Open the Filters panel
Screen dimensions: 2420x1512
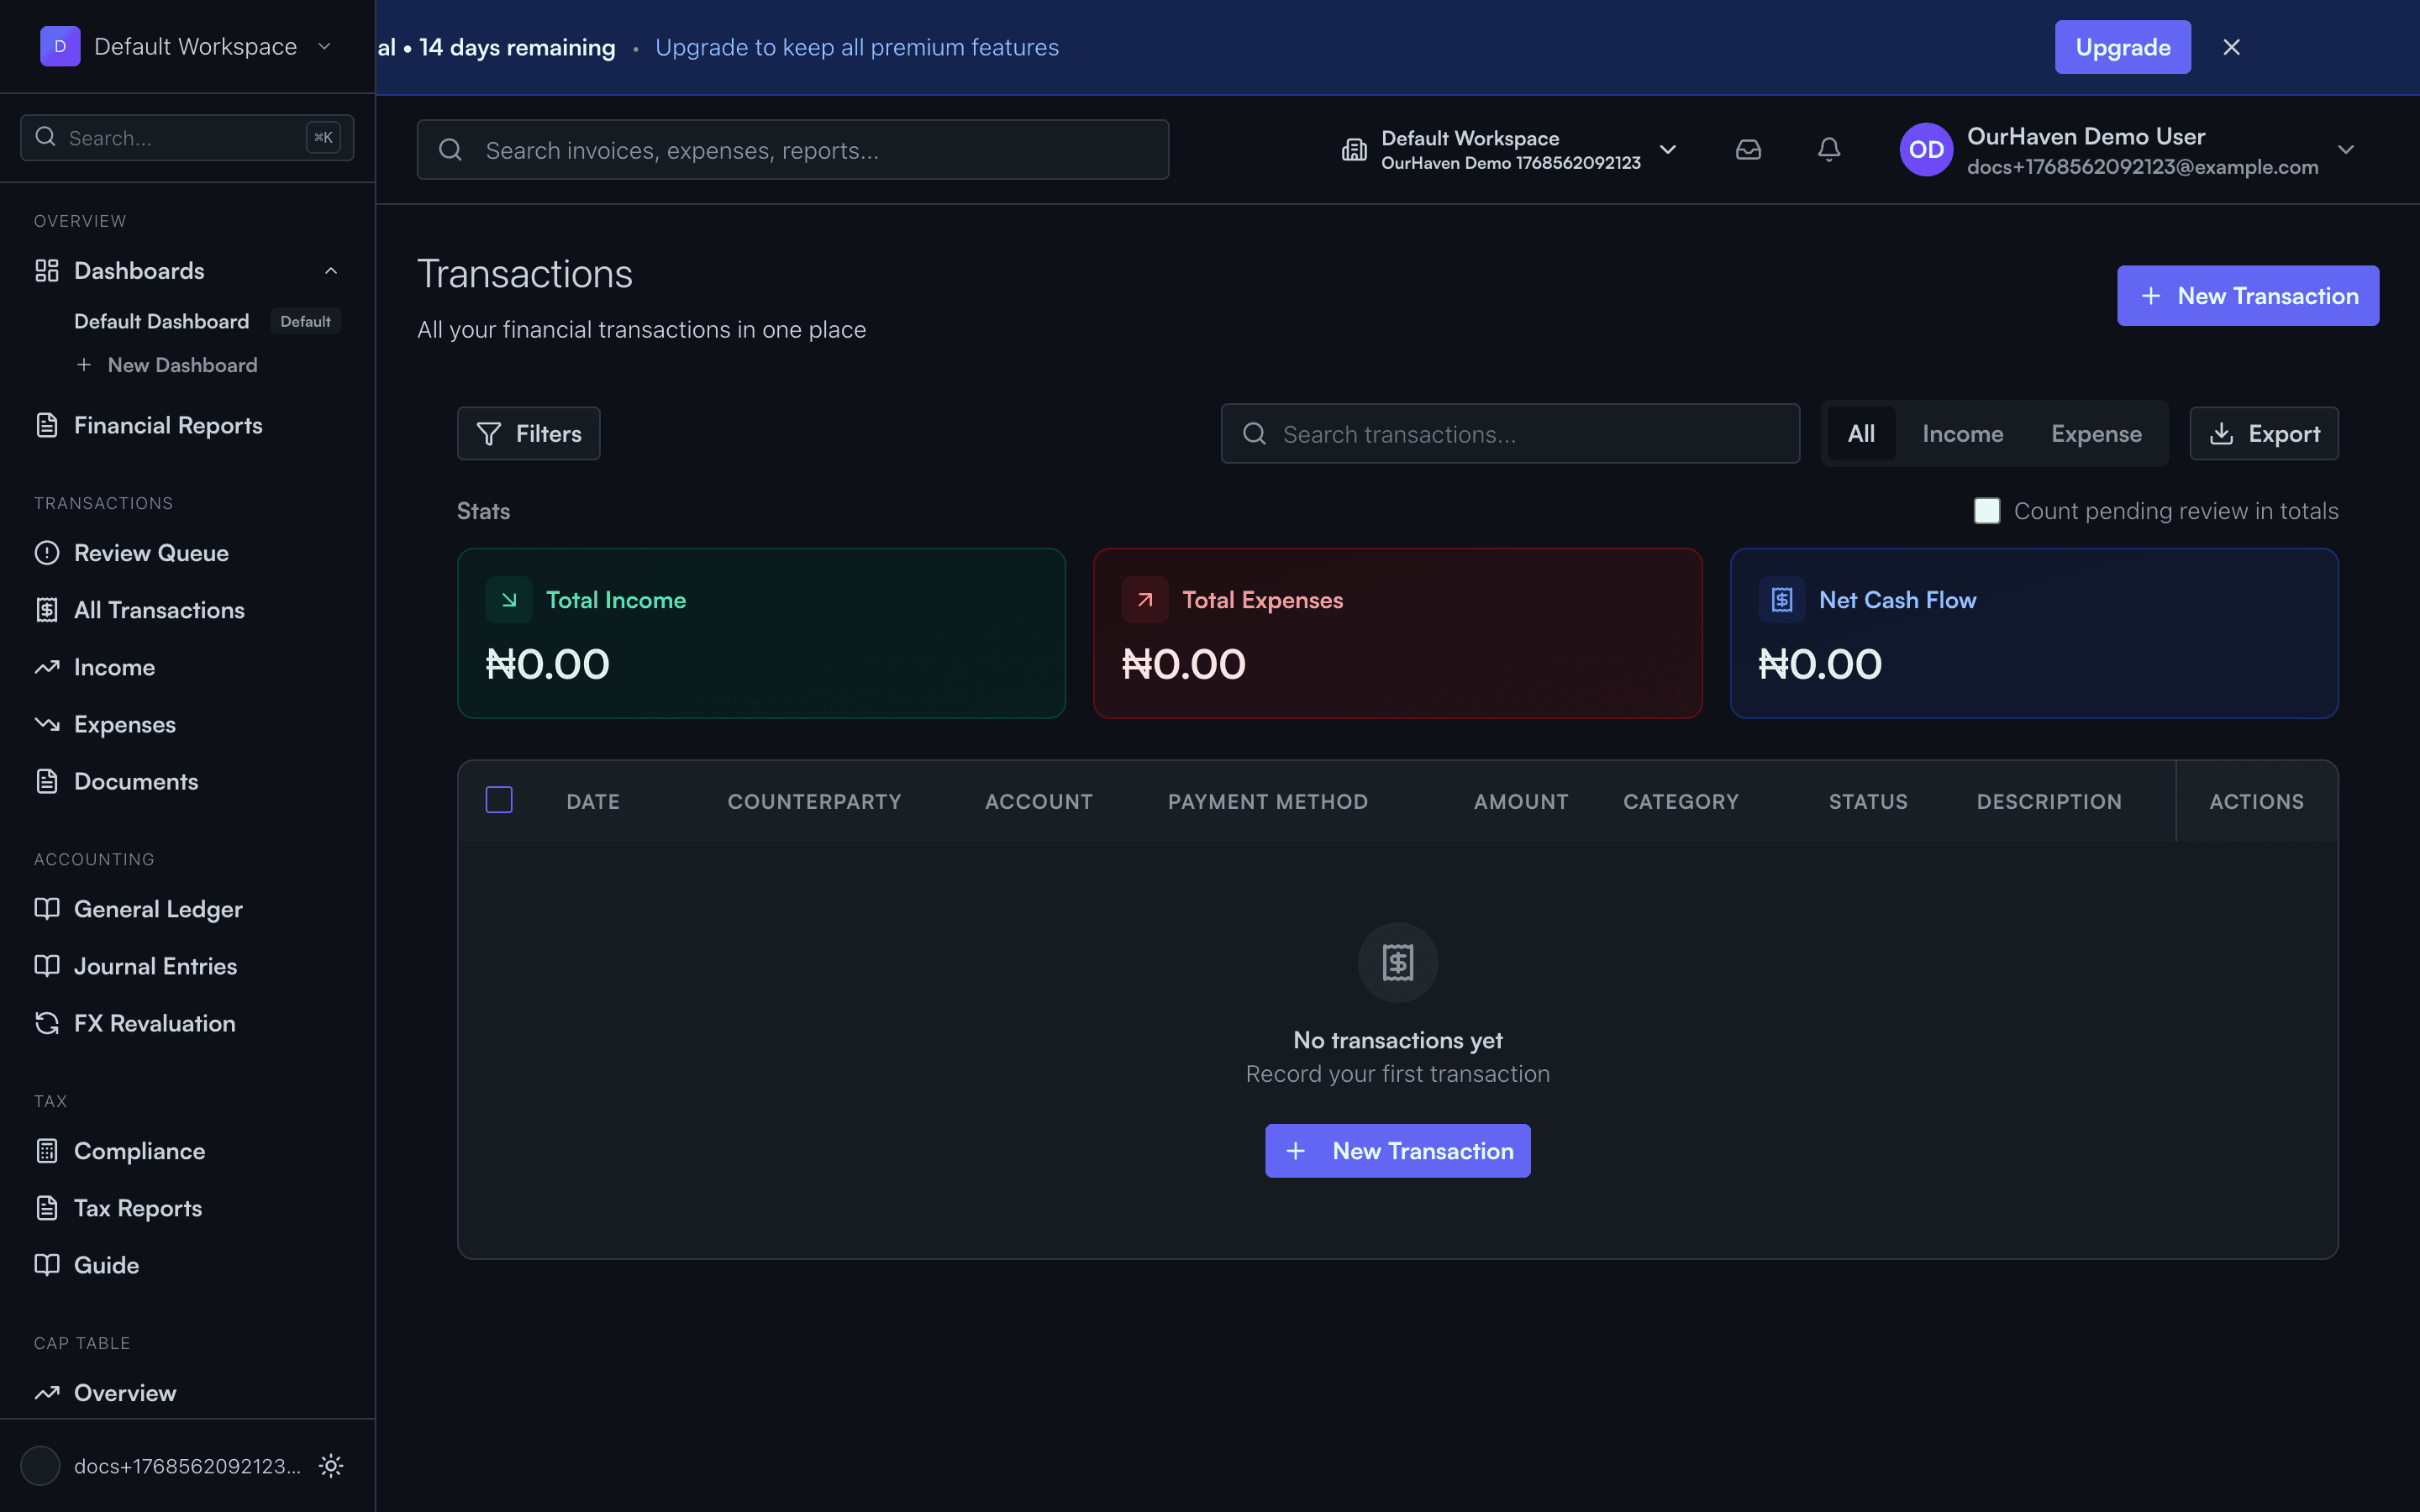[x=528, y=433]
